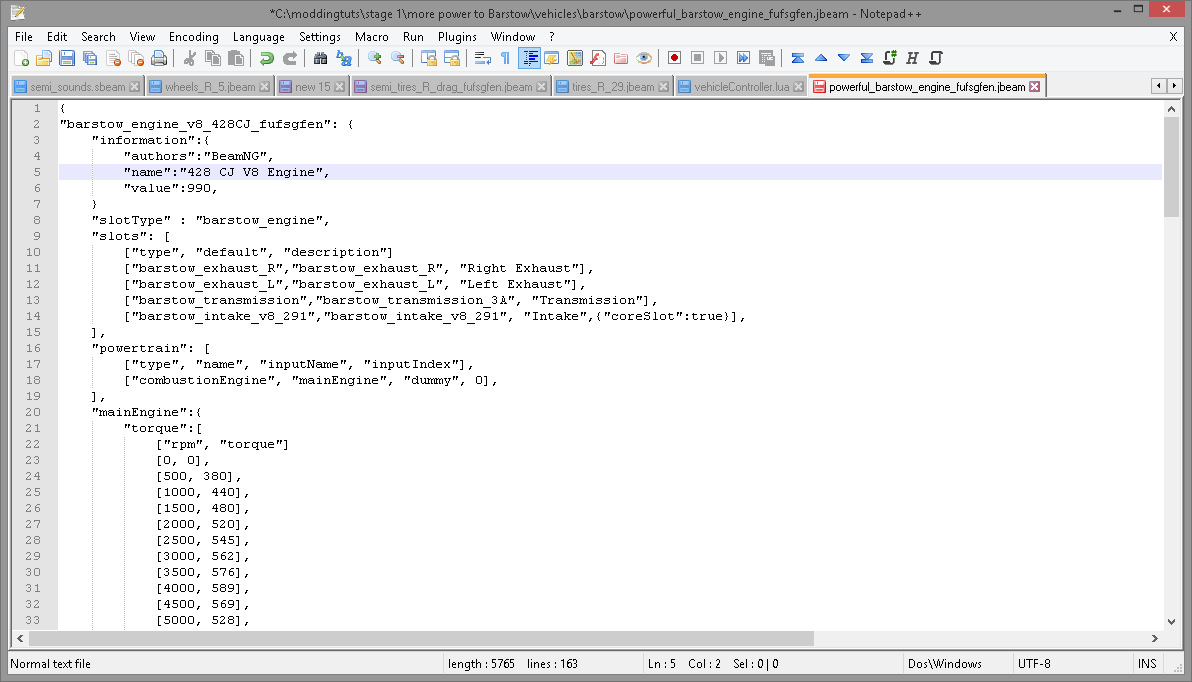Click the horizontal scrollbar right arrow
This screenshot has height=682, width=1192.
click(x=1155, y=639)
